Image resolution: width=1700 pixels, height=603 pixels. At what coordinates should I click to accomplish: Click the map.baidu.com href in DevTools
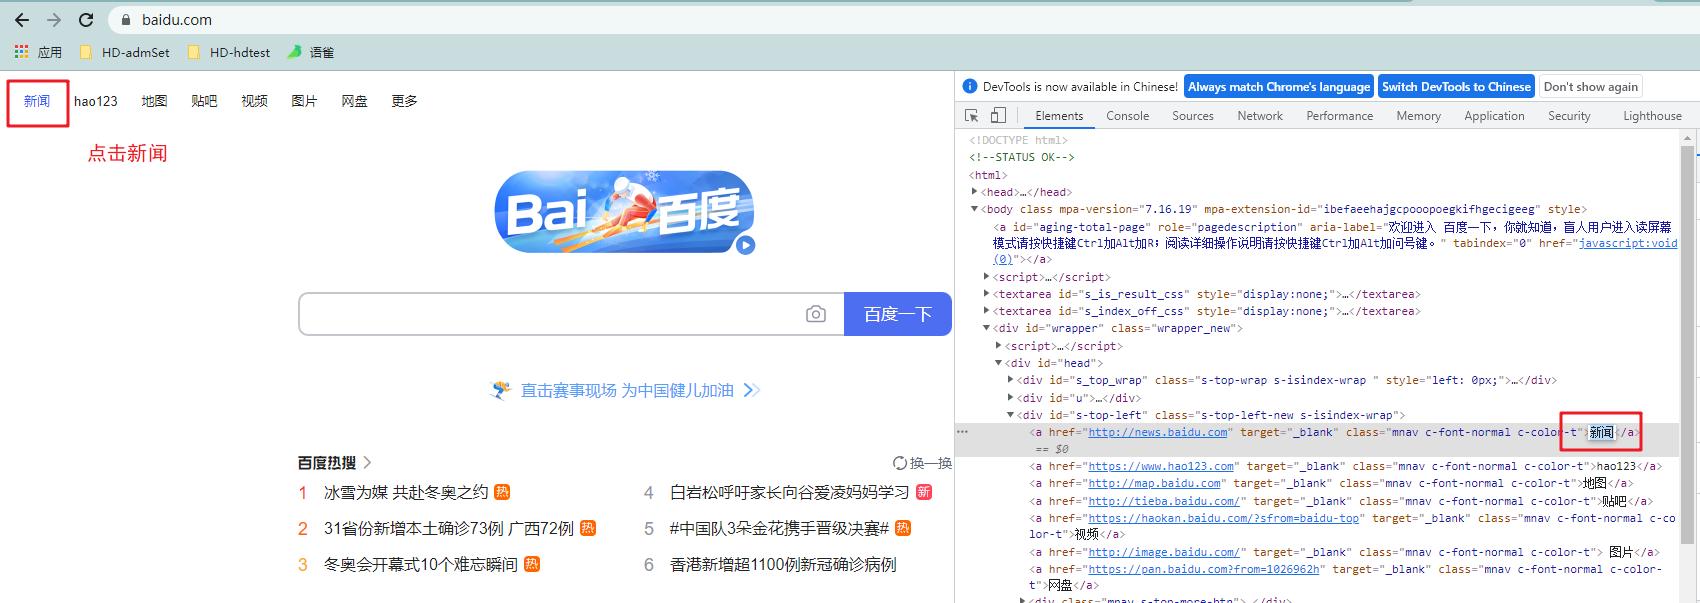(x=1154, y=483)
